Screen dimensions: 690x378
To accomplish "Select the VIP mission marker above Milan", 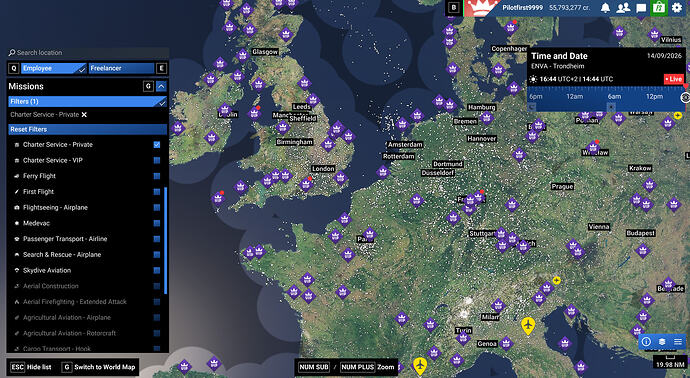I will 498,305.
